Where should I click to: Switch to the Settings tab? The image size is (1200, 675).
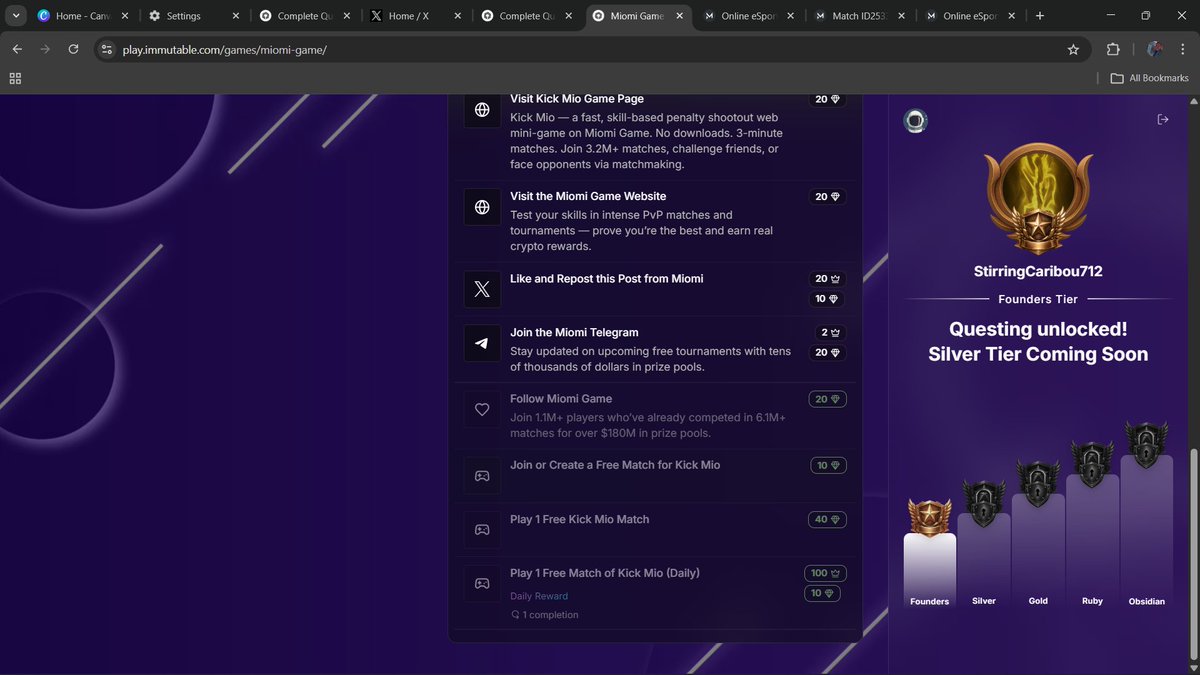pyautogui.click(x=192, y=16)
